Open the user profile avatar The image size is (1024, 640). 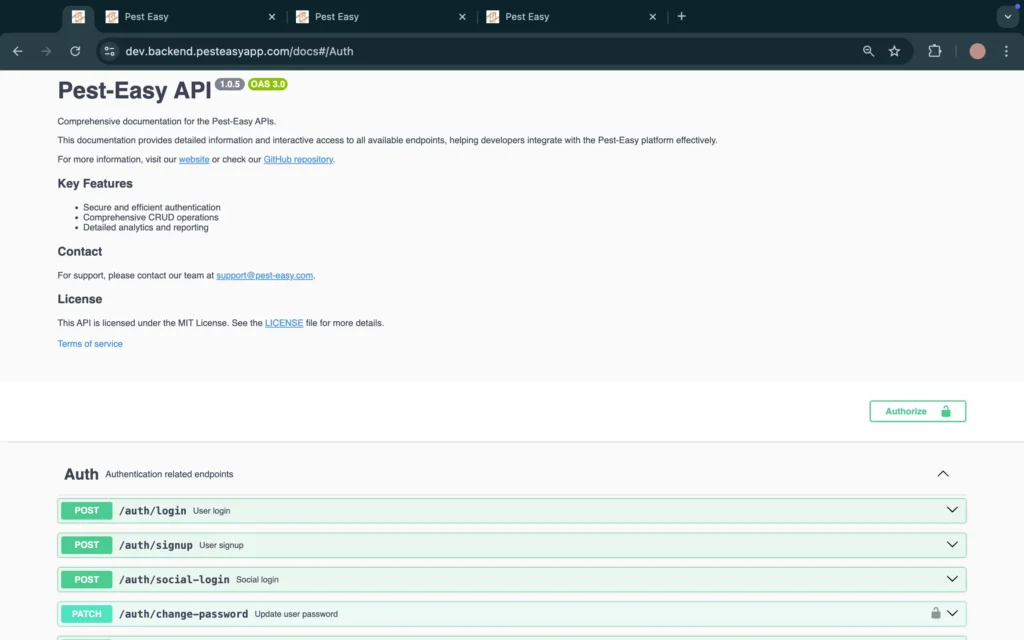(x=977, y=51)
